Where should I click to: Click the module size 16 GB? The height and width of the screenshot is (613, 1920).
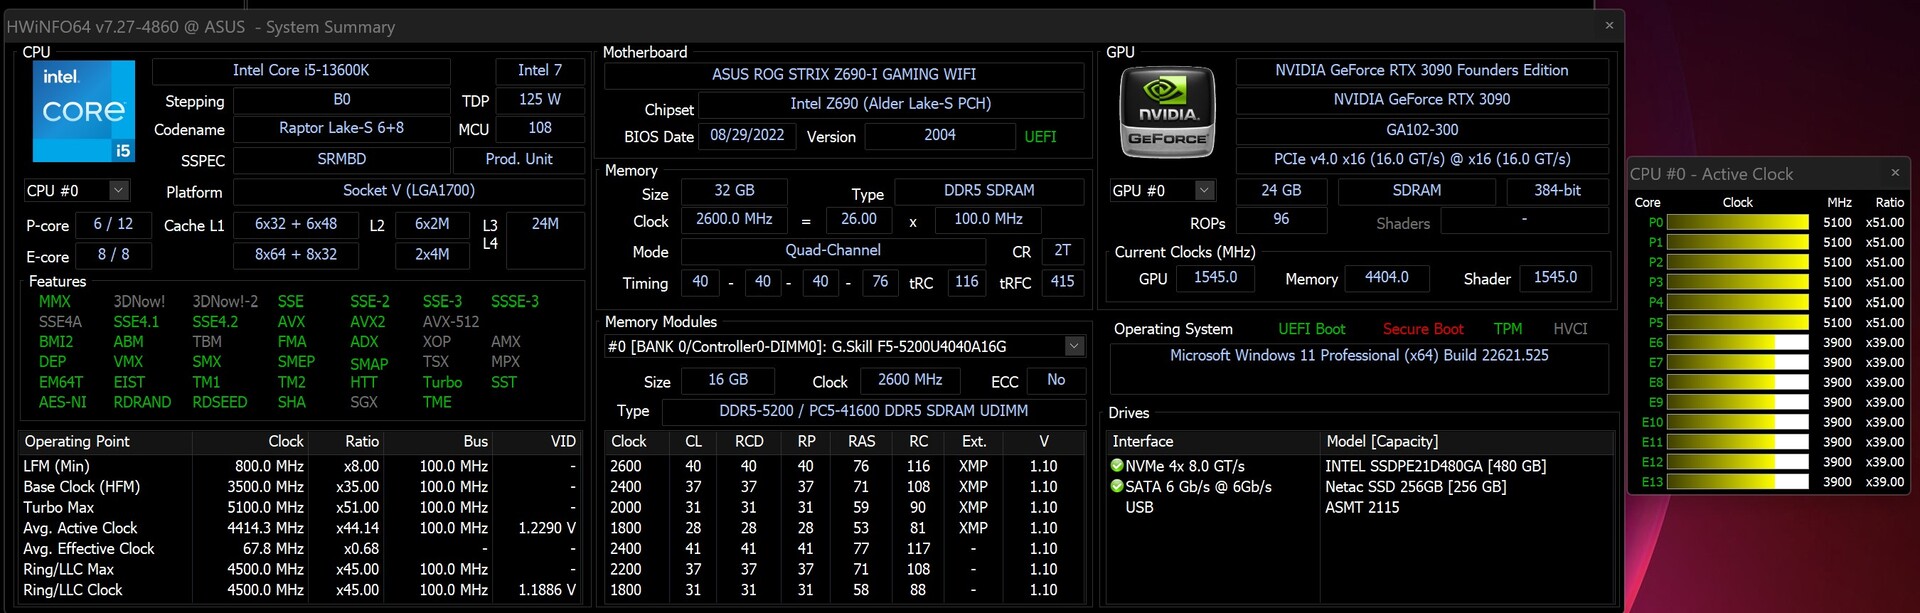click(x=728, y=380)
